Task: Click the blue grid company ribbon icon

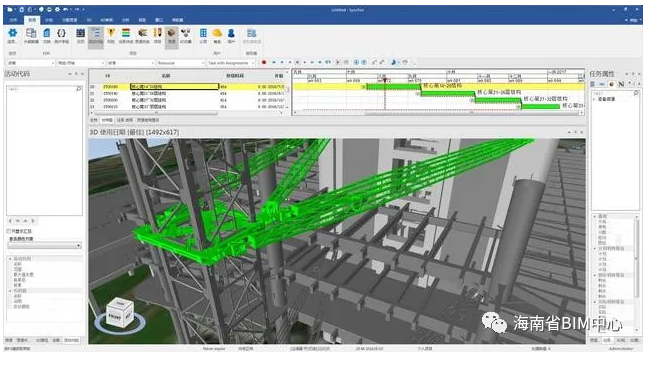Action: [203, 33]
